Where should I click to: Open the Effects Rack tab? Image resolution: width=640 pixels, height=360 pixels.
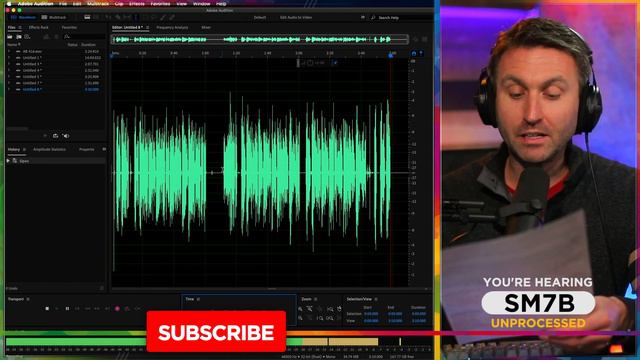(x=38, y=27)
